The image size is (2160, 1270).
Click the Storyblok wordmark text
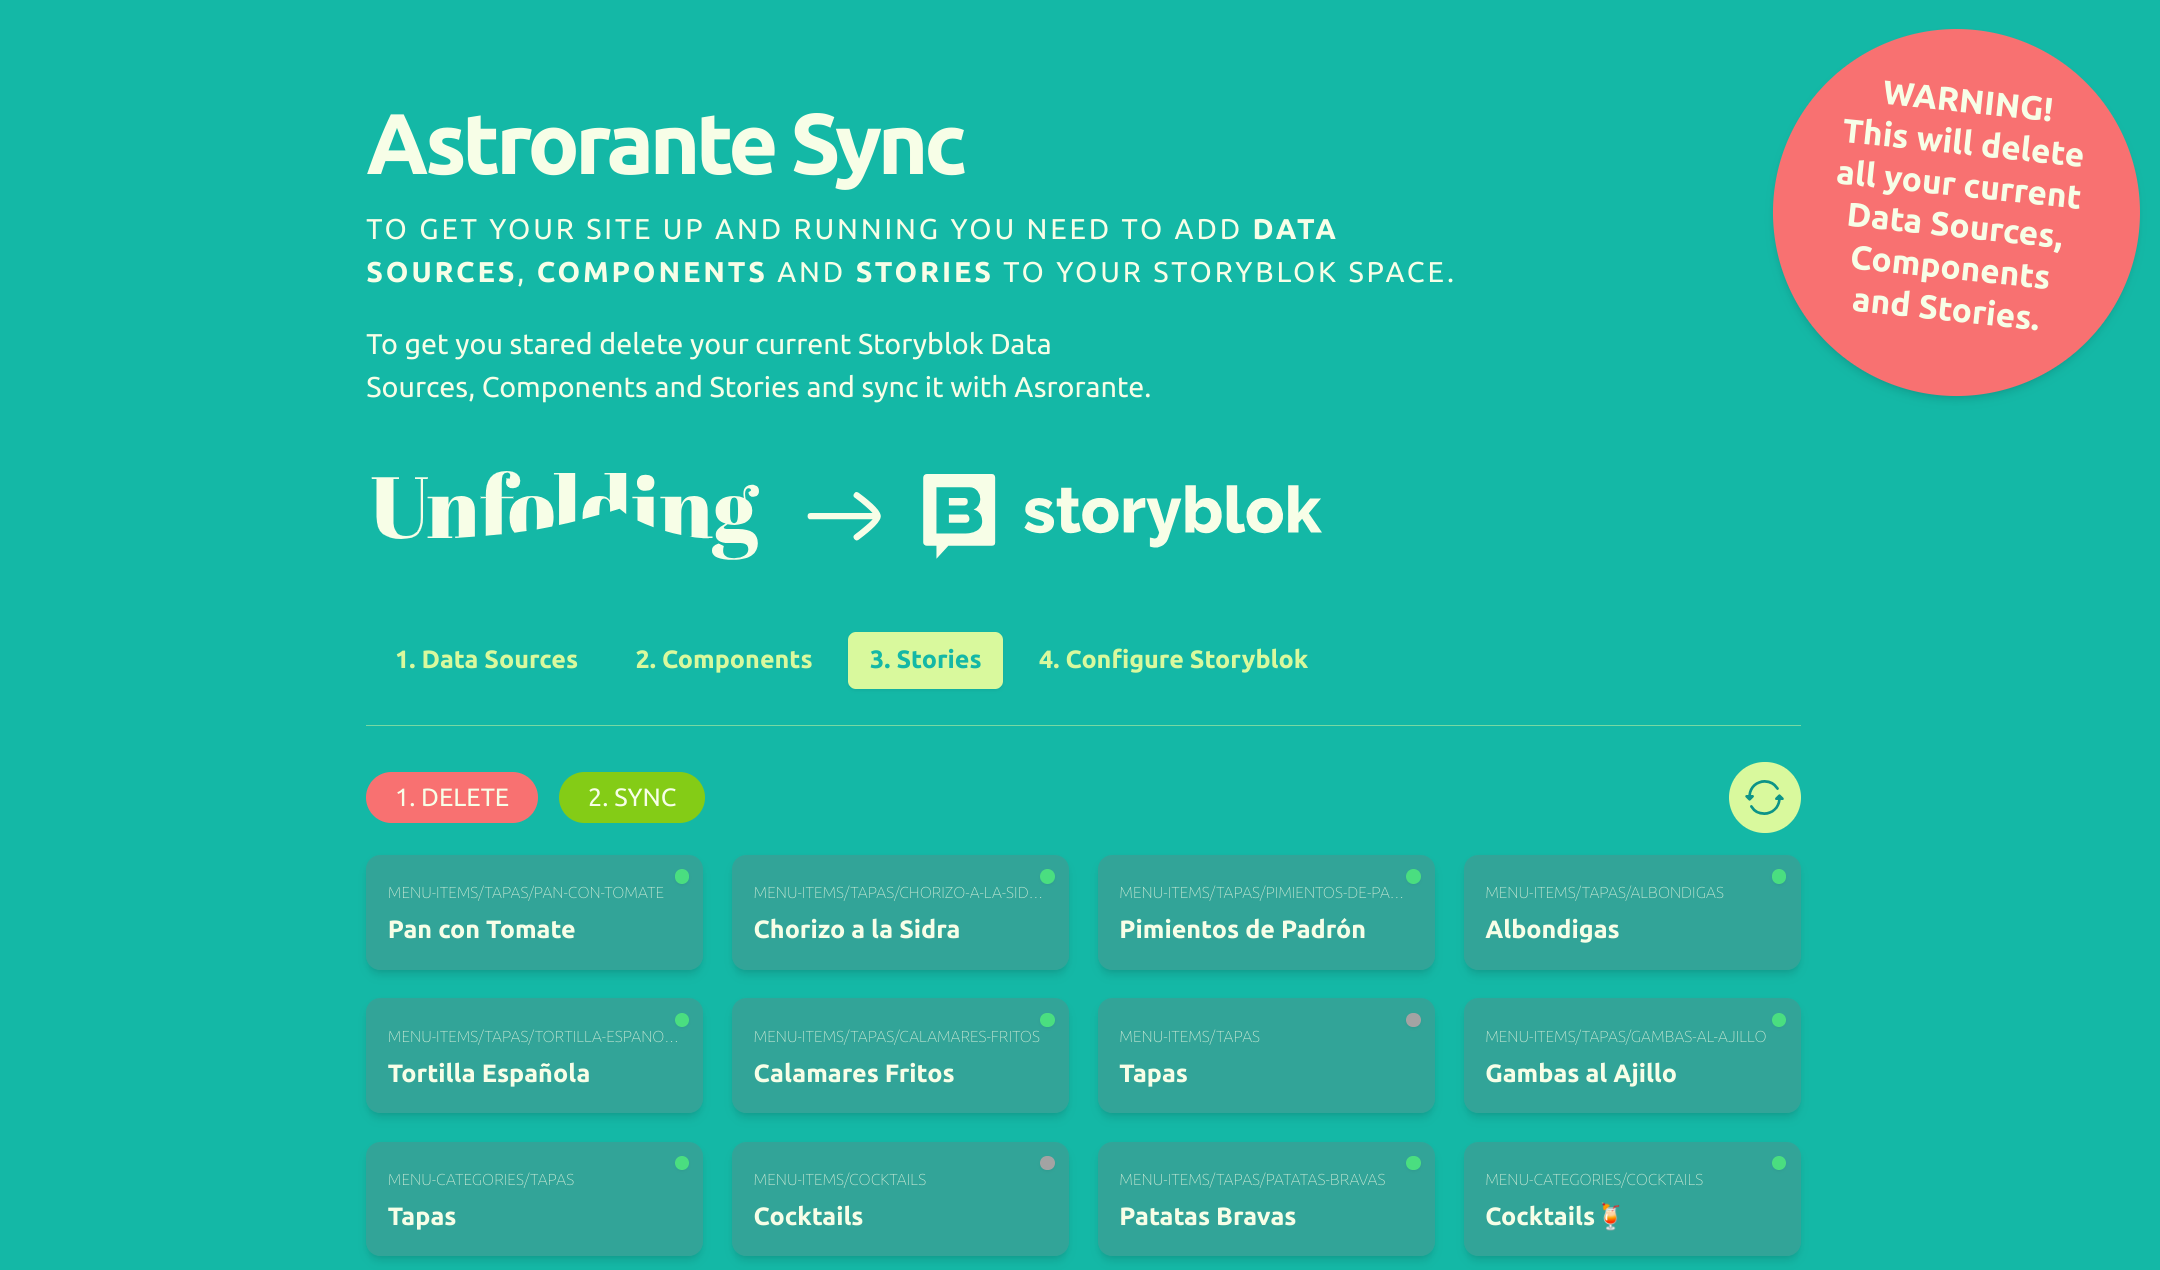1172,512
